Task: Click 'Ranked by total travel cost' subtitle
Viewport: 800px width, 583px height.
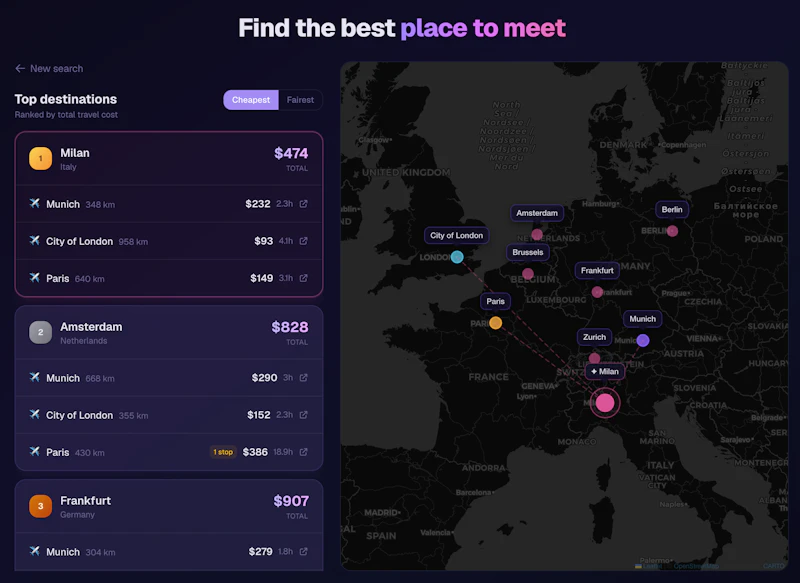Action: coord(66,115)
